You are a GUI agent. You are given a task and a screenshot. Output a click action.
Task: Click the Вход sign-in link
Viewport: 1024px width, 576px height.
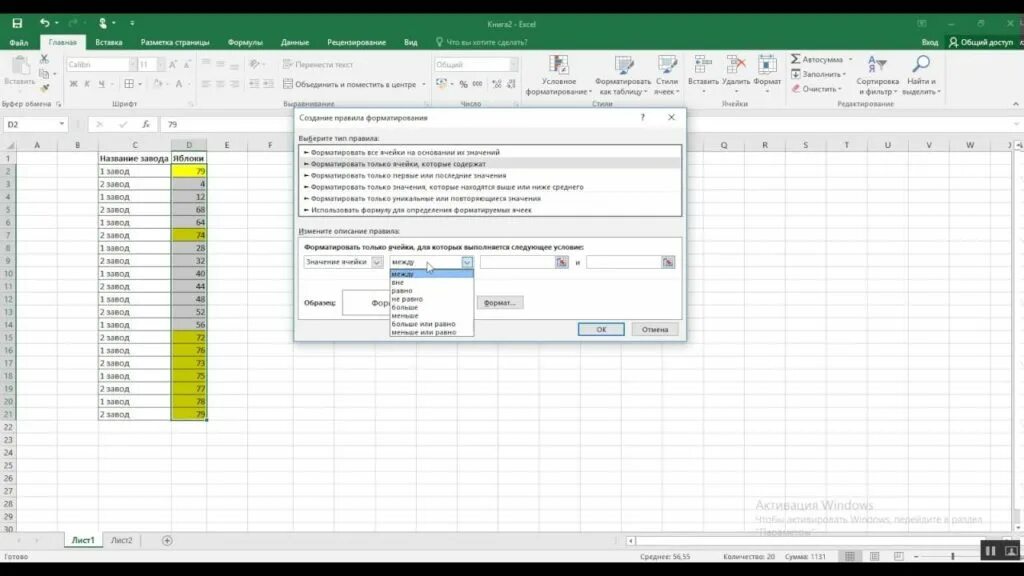929,42
